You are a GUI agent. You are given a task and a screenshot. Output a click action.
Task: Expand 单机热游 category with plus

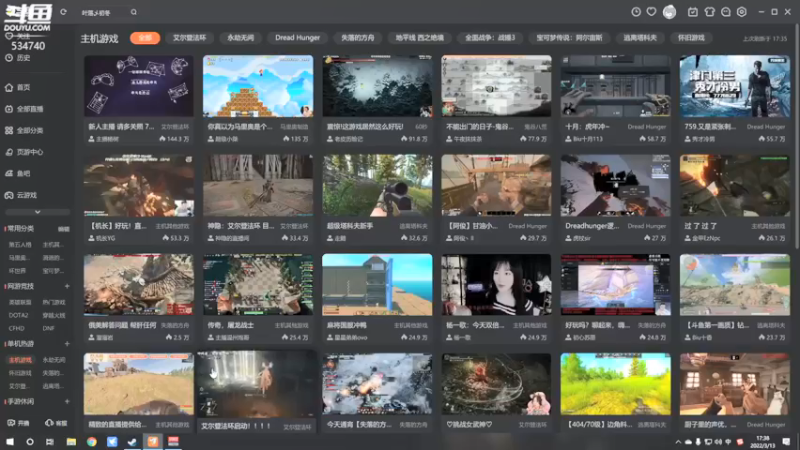(x=67, y=344)
